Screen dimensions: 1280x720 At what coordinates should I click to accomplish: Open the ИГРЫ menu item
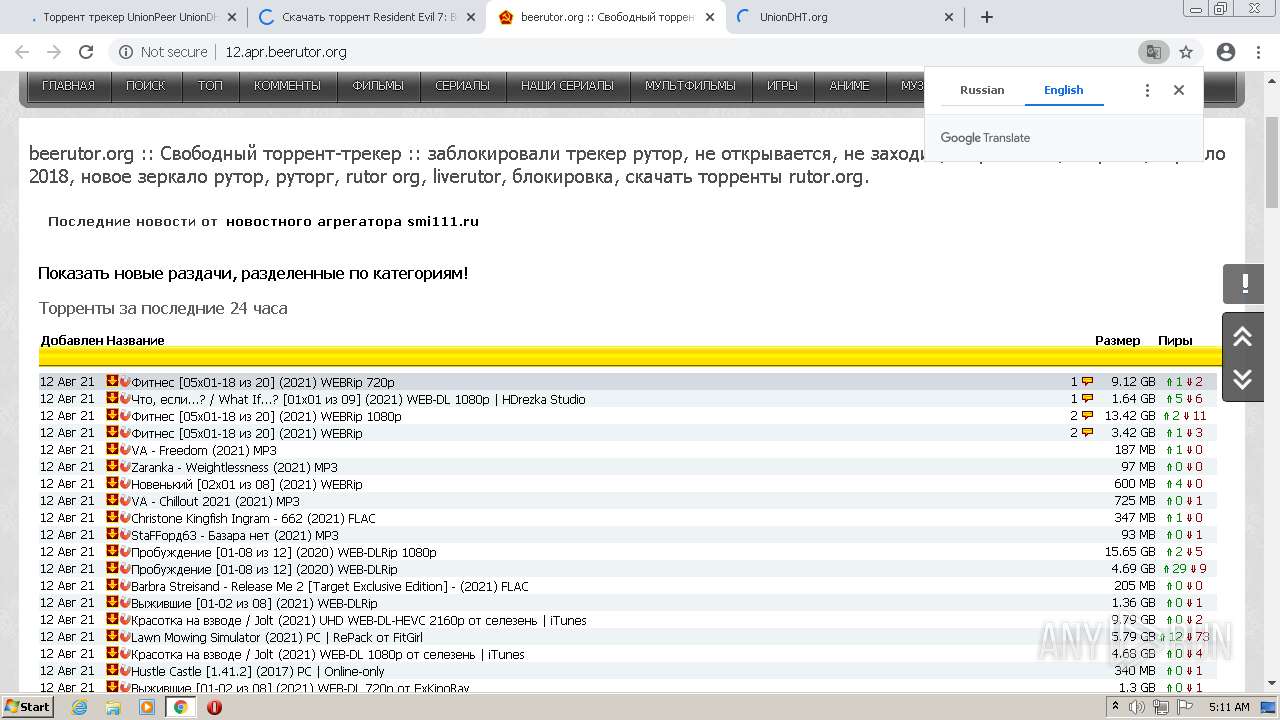tap(782, 86)
